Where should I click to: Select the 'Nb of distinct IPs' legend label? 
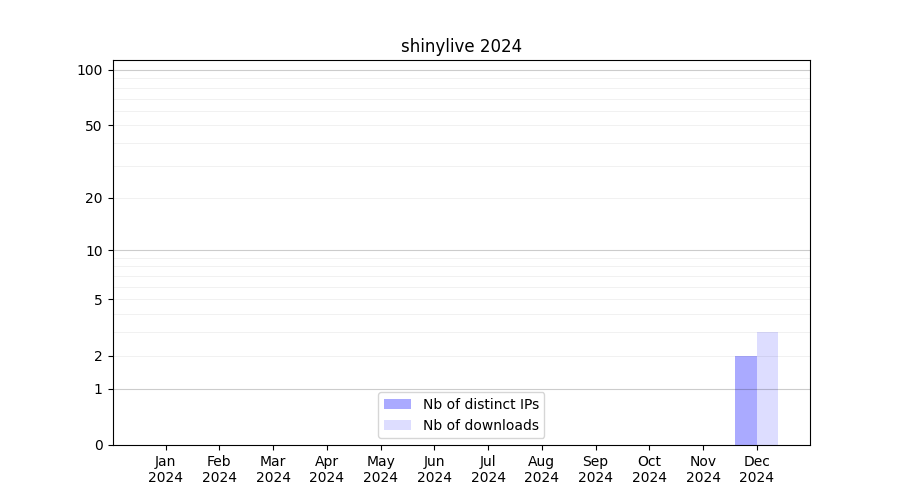(x=480, y=404)
